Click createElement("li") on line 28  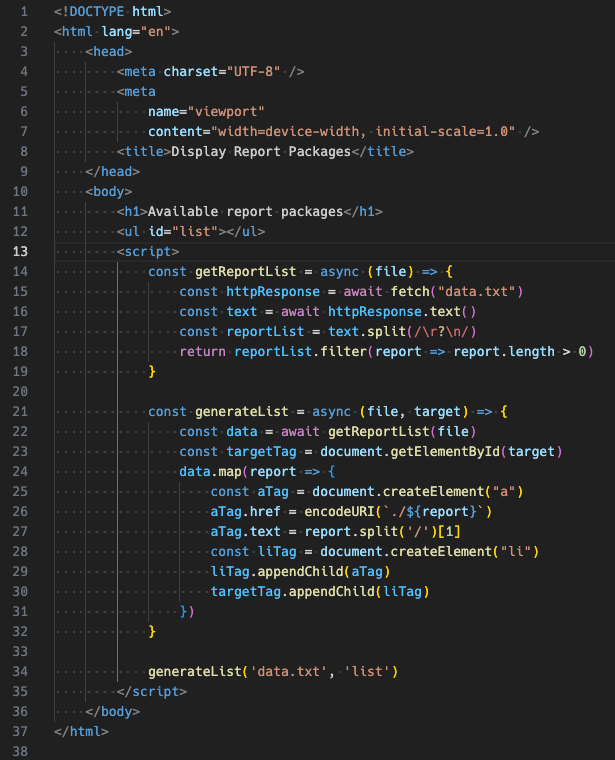[x=464, y=552]
